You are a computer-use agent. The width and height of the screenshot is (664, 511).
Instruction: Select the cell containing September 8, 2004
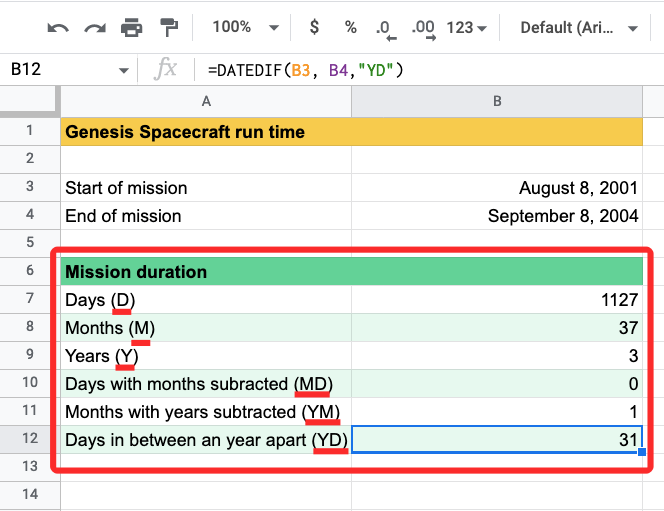[496, 215]
